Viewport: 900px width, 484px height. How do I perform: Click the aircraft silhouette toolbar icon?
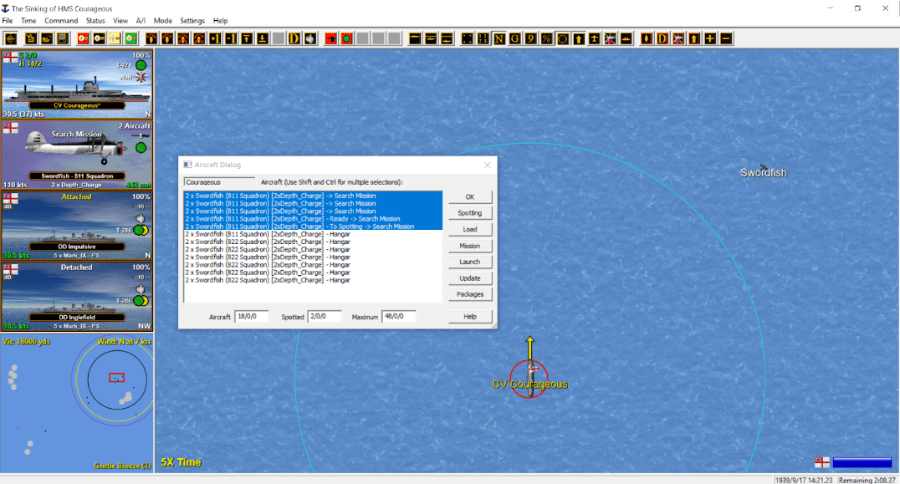click(x=594, y=38)
